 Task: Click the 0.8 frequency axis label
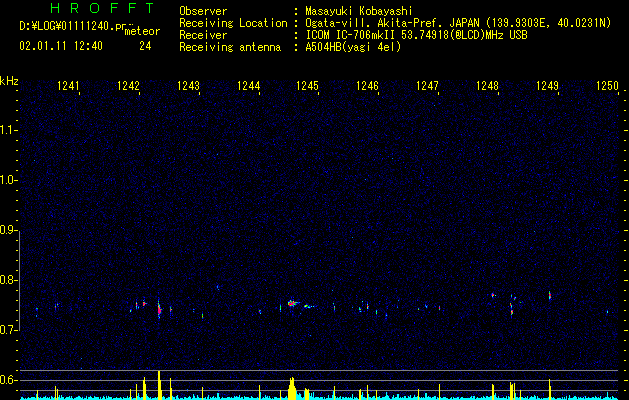coord(8,280)
